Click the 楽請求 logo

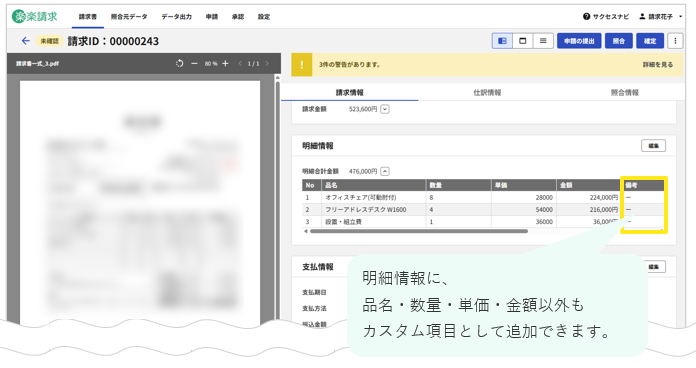pyautogui.click(x=35, y=16)
